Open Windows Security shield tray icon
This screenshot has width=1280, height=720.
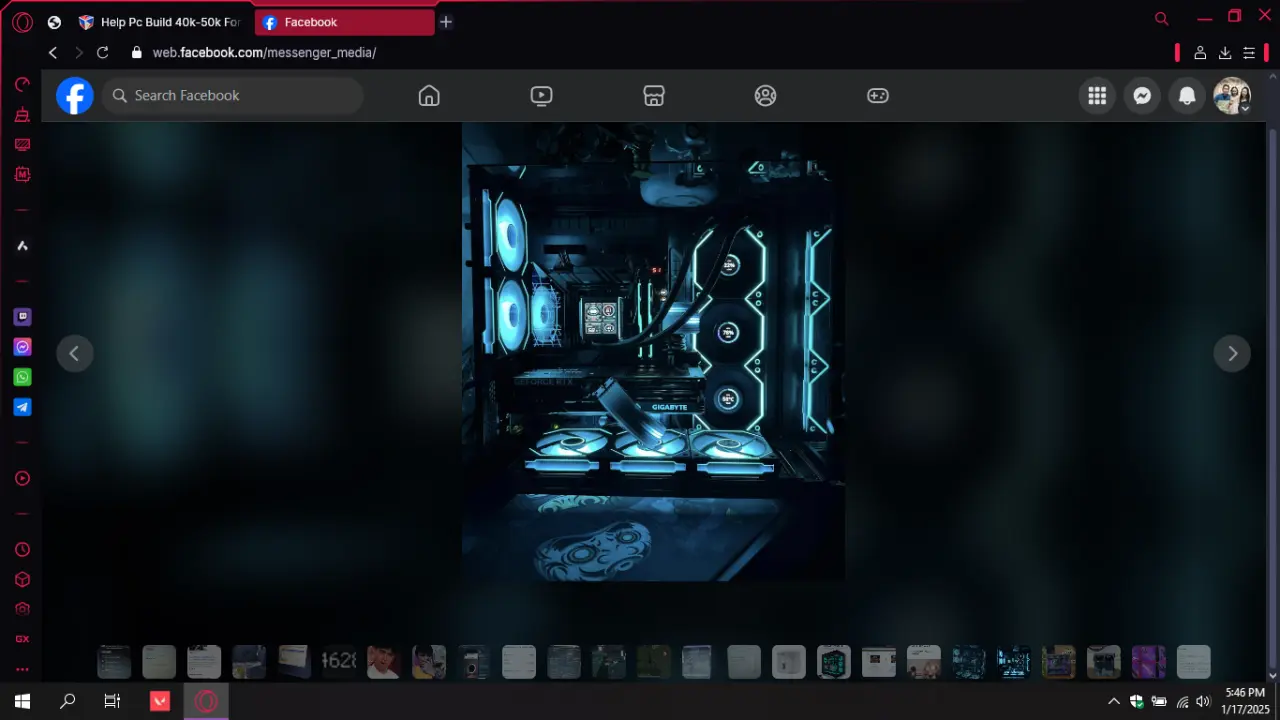pos(1137,701)
